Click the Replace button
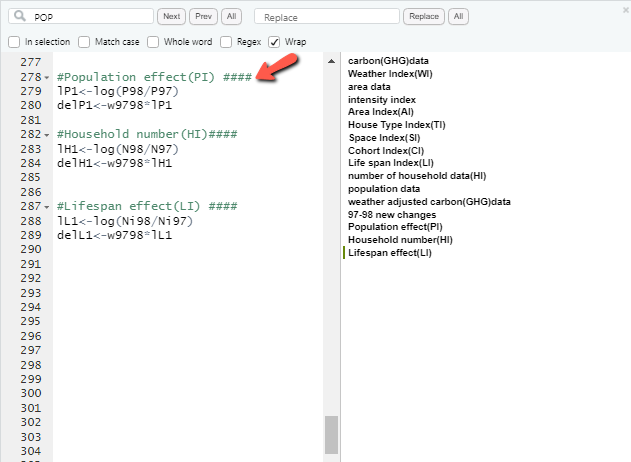Screen dimensions: 631x462 [424, 16]
